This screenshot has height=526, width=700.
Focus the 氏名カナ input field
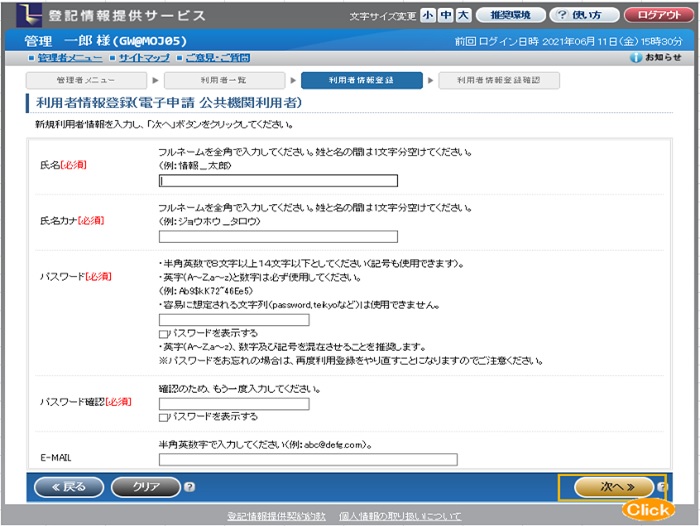coord(278,237)
